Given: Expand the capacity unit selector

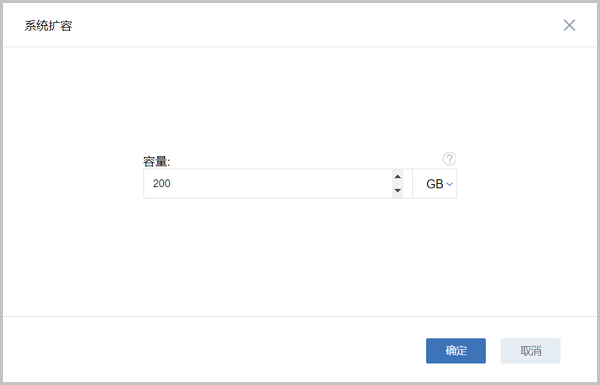Looking at the screenshot, I should tap(435, 184).
